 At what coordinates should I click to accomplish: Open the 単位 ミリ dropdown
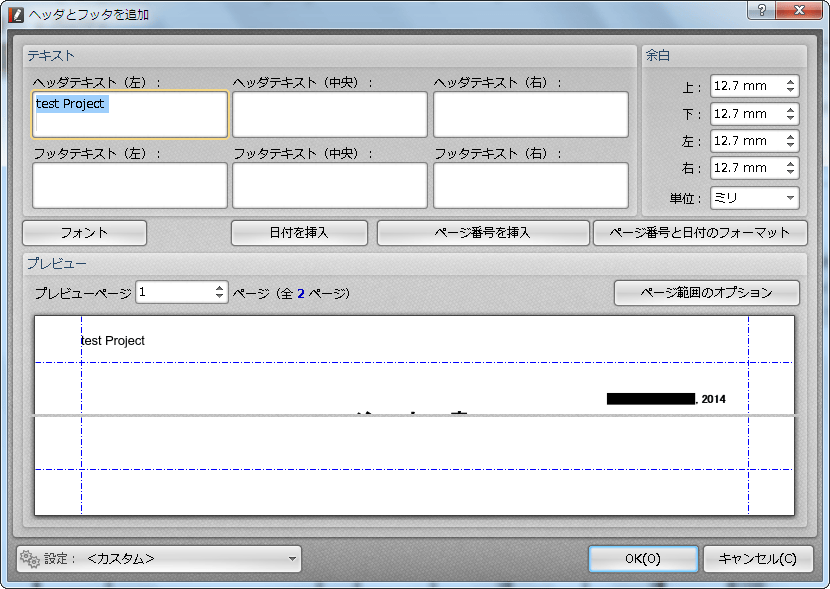pos(754,198)
